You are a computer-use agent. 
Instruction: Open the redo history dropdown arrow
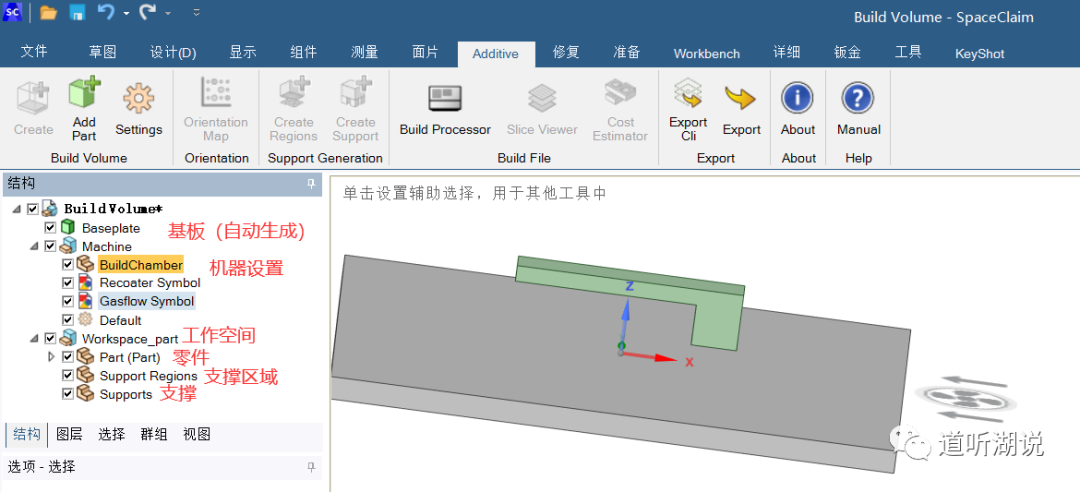coord(168,13)
